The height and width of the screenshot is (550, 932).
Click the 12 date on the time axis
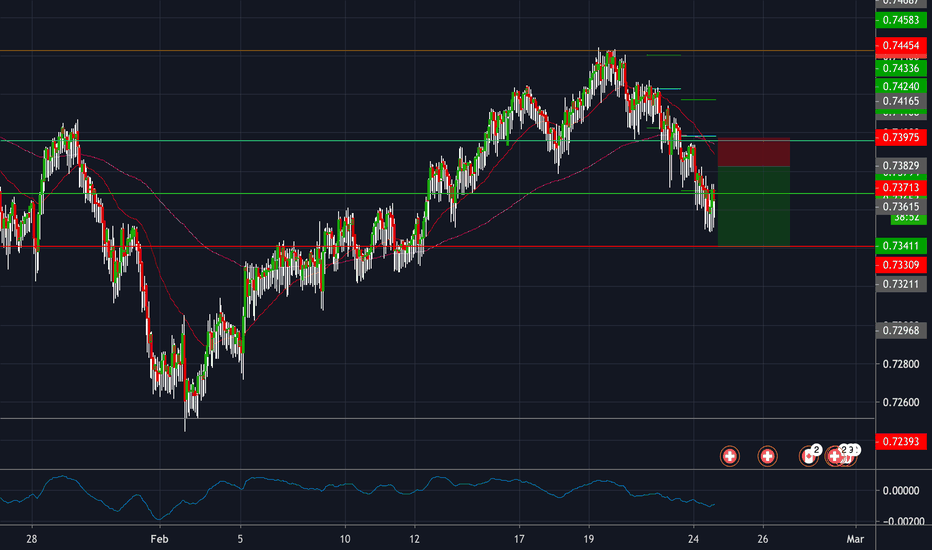414,539
